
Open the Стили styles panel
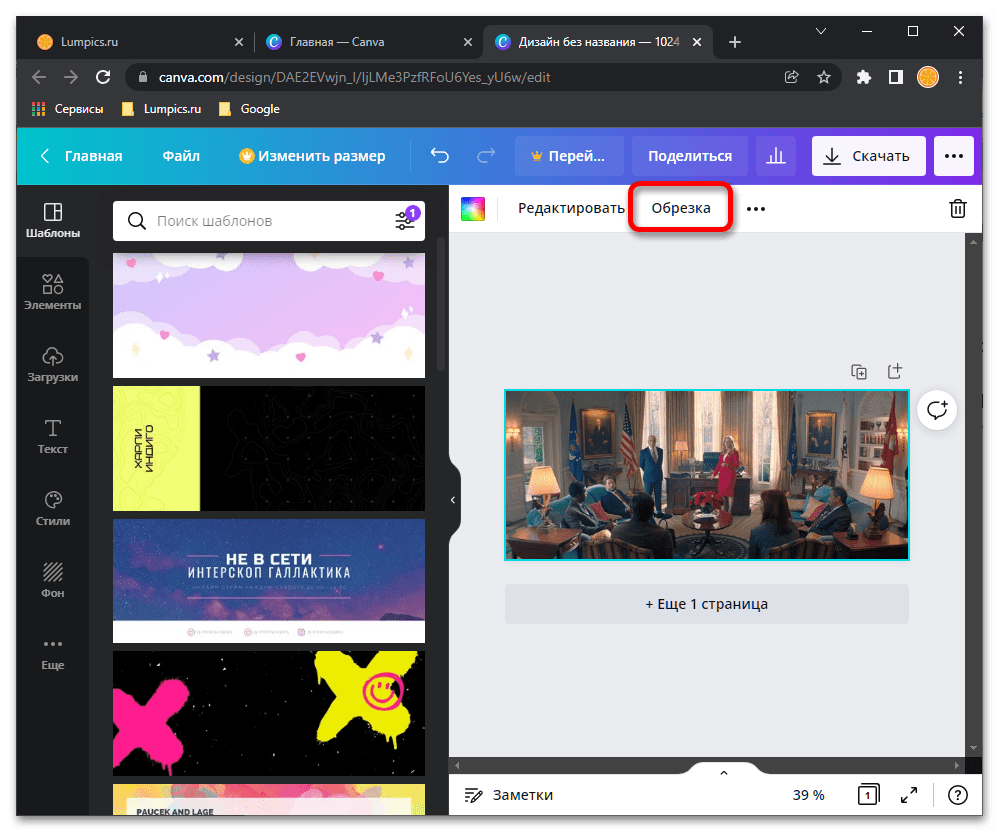(53, 508)
